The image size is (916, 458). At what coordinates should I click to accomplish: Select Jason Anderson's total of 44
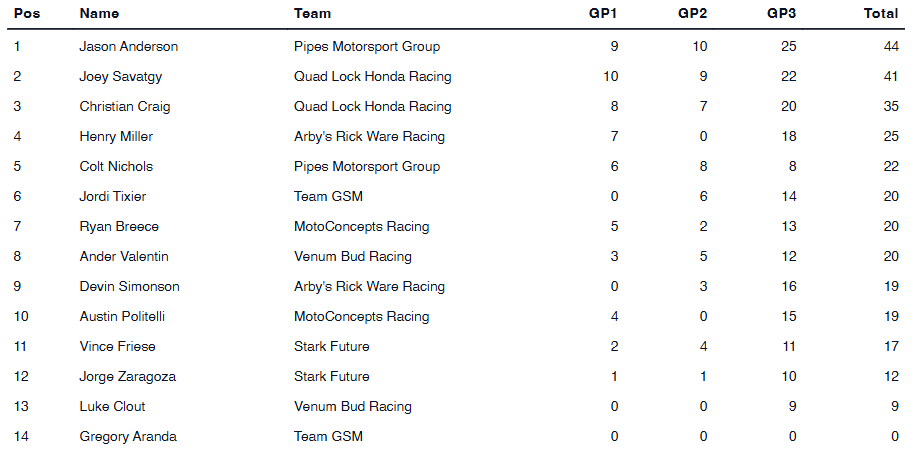[889, 47]
